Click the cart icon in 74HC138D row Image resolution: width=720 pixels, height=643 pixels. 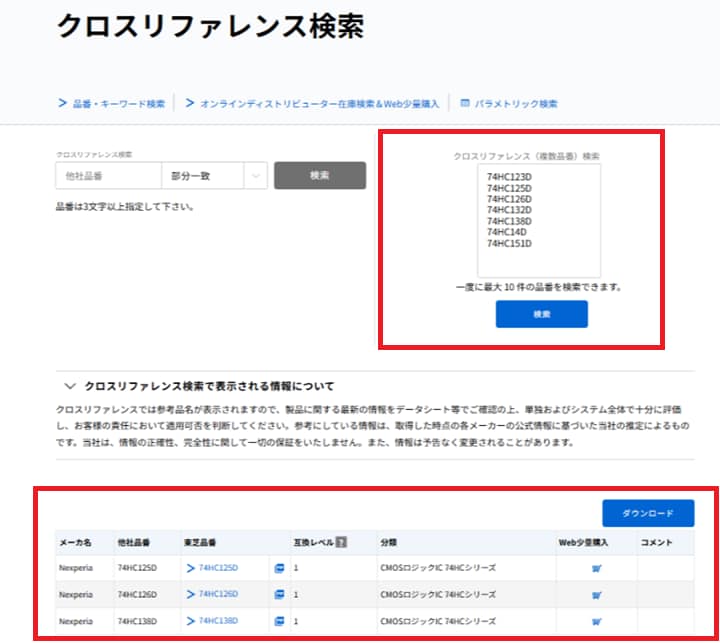(x=596, y=622)
